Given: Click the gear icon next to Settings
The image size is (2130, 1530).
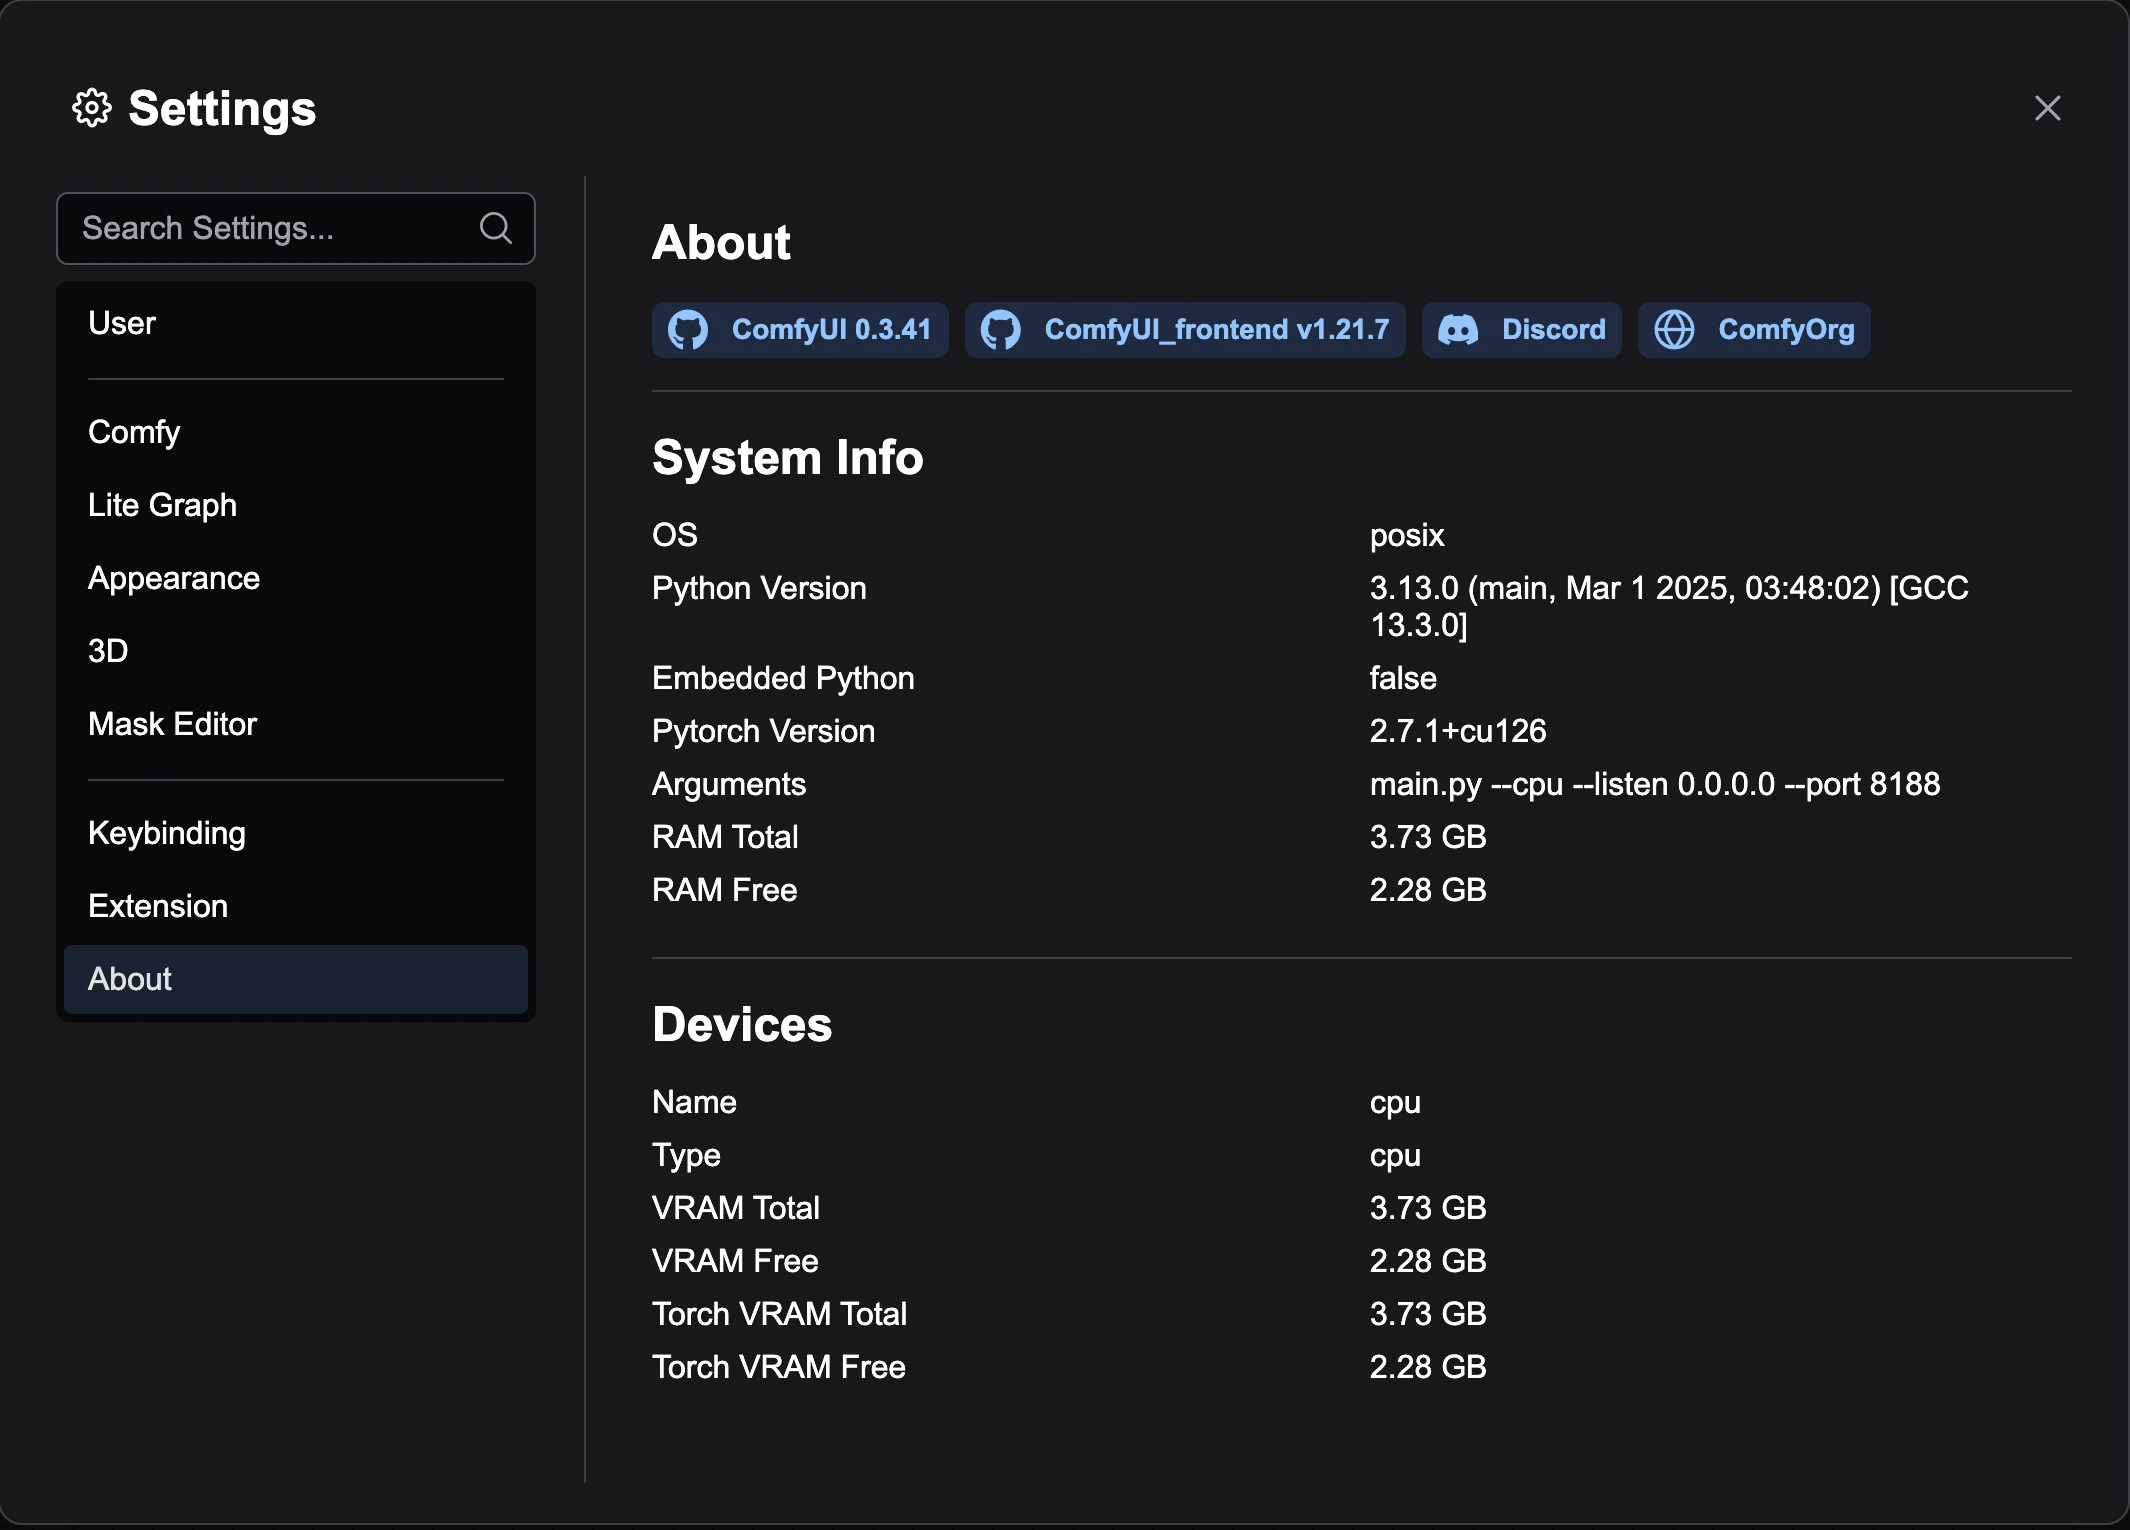Looking at the screenshot, I should tap(92, 108).
